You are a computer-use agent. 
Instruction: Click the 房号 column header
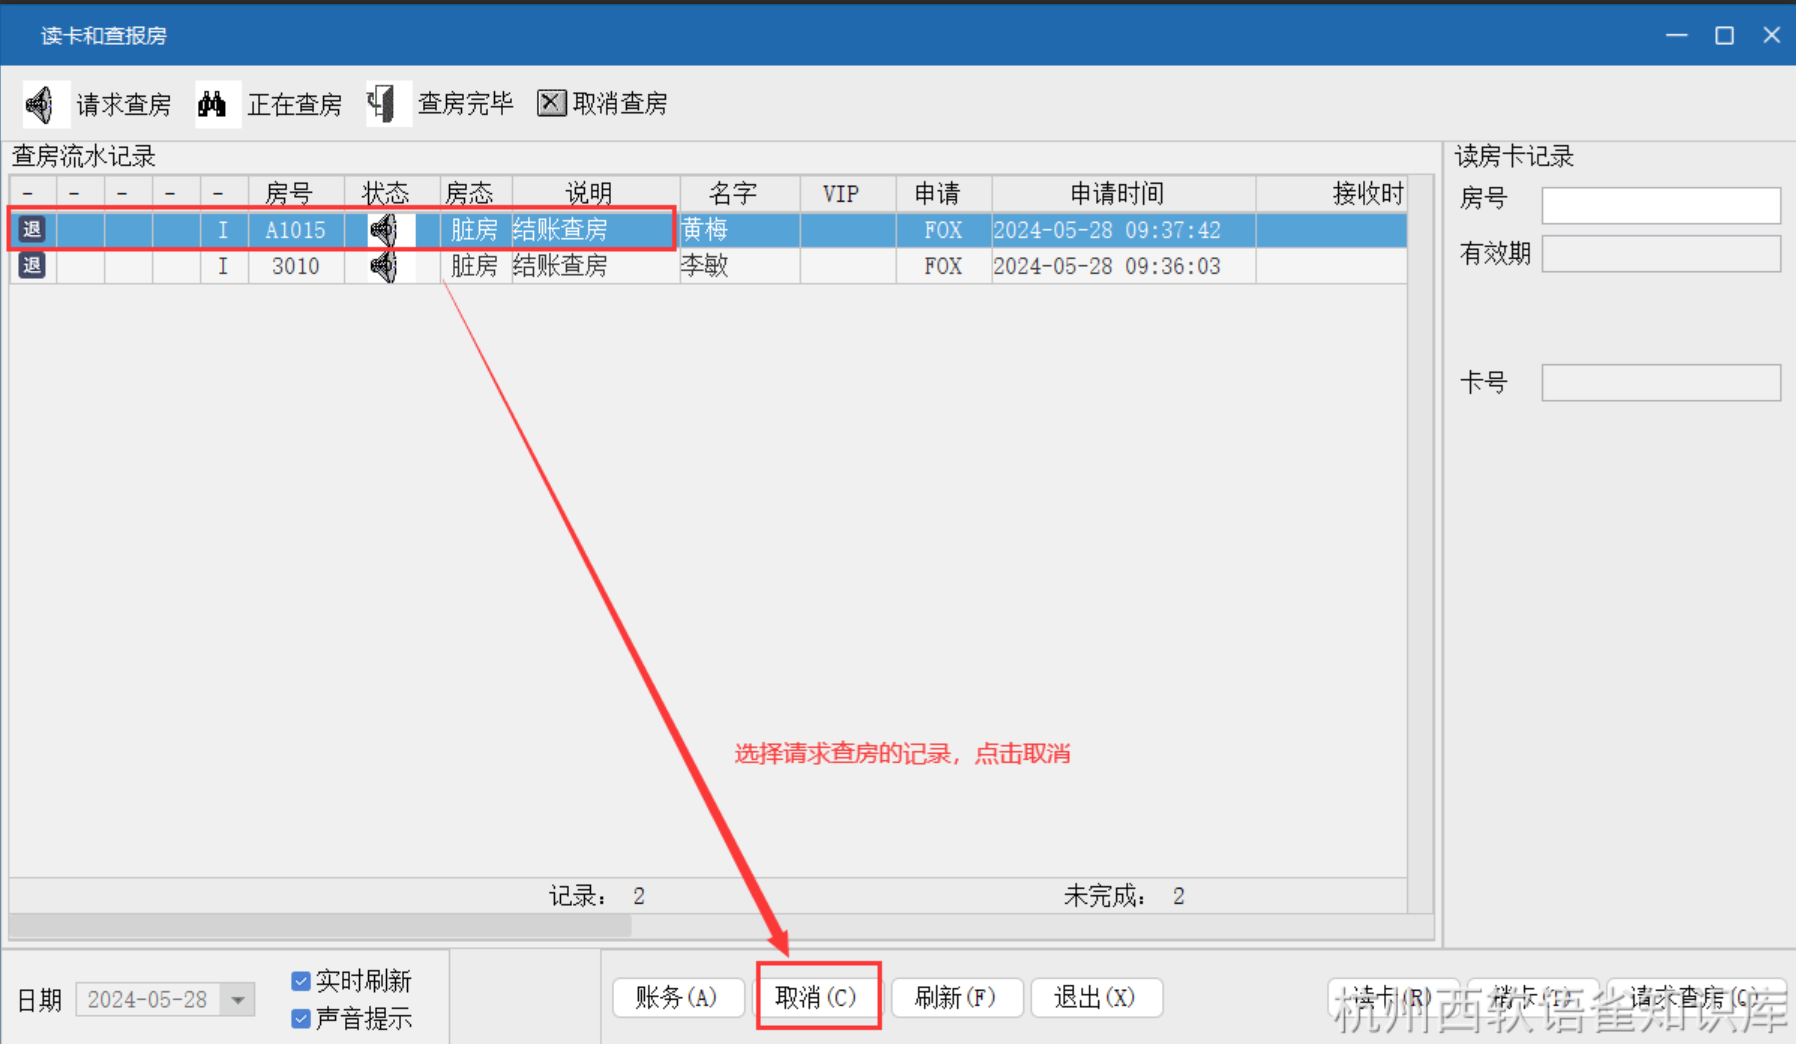[289, 193]
